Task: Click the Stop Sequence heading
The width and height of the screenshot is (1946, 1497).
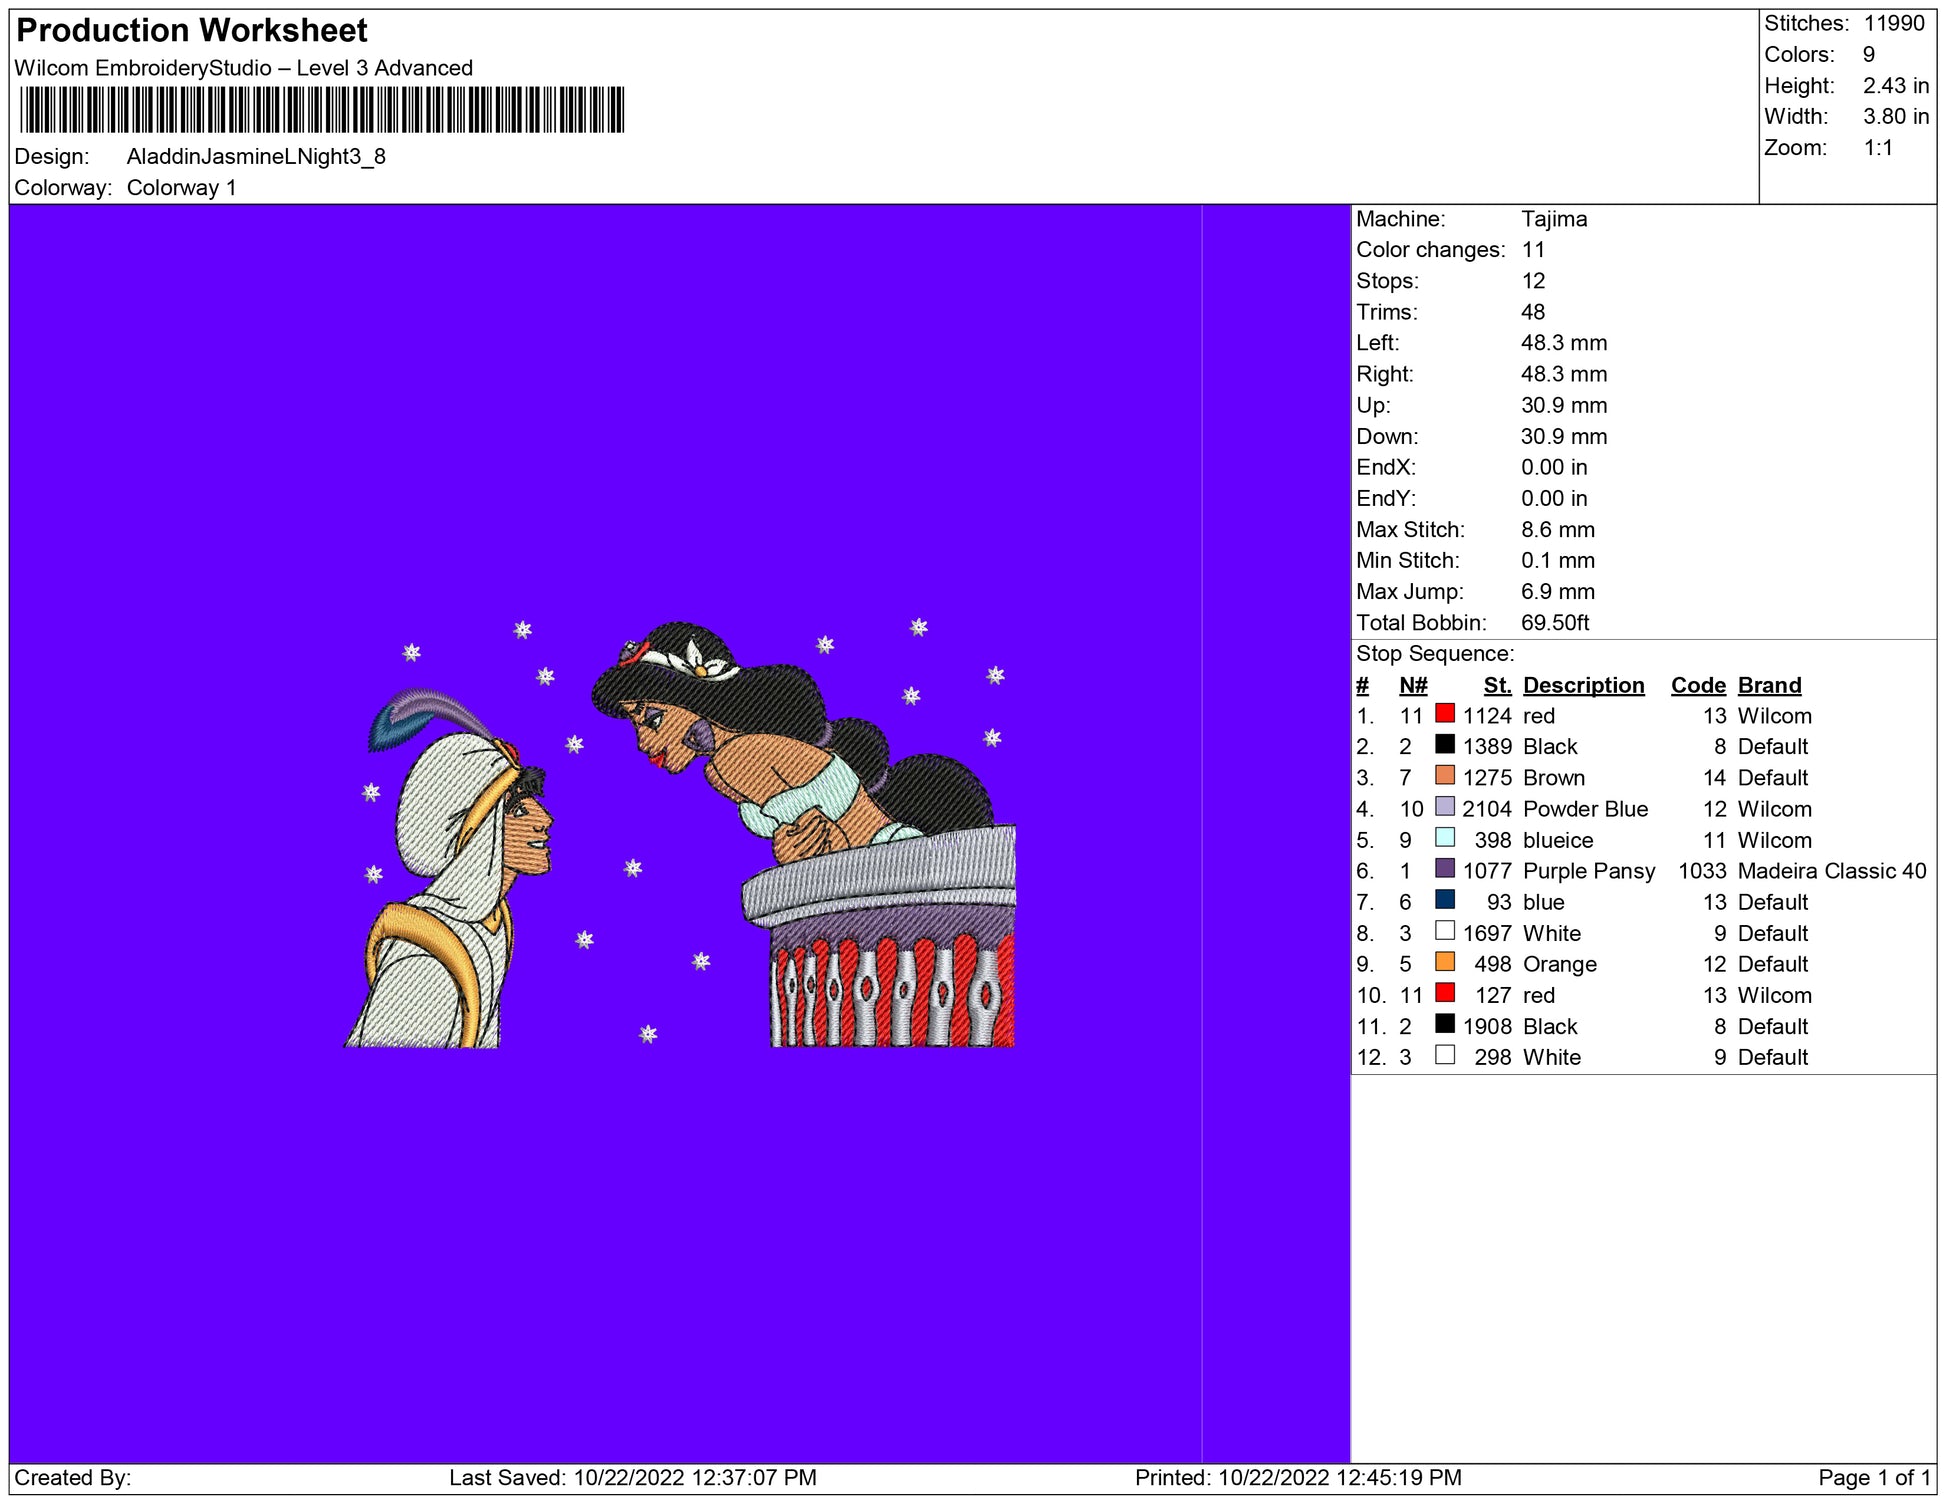Action: [1435, 654]
